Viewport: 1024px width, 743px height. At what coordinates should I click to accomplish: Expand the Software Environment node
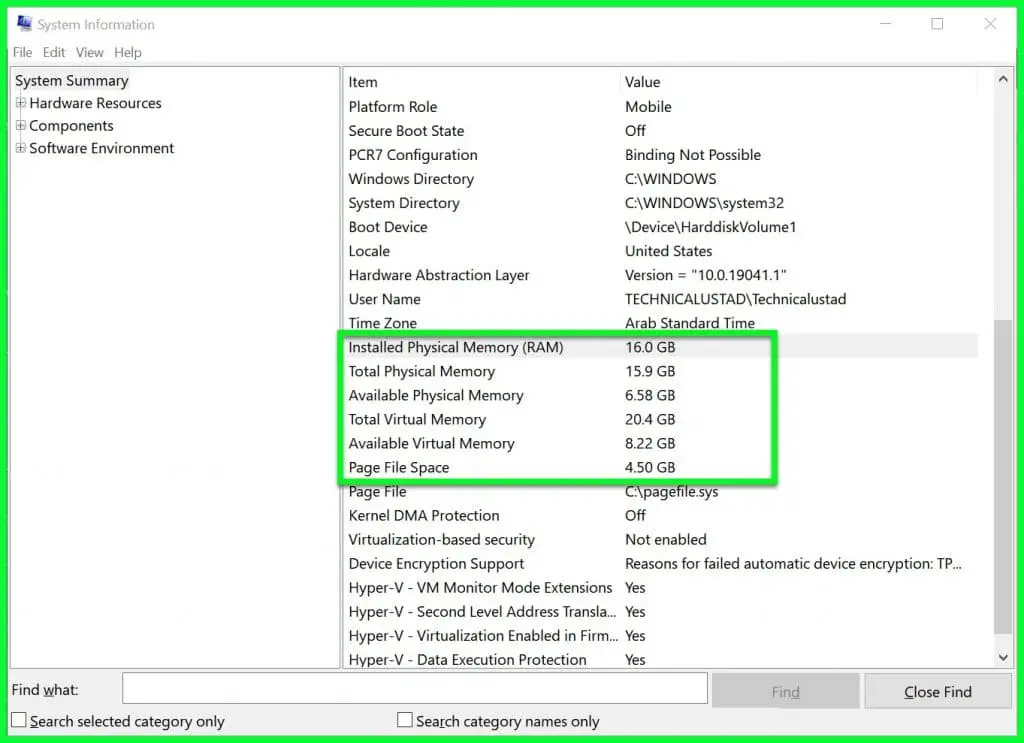20,148
